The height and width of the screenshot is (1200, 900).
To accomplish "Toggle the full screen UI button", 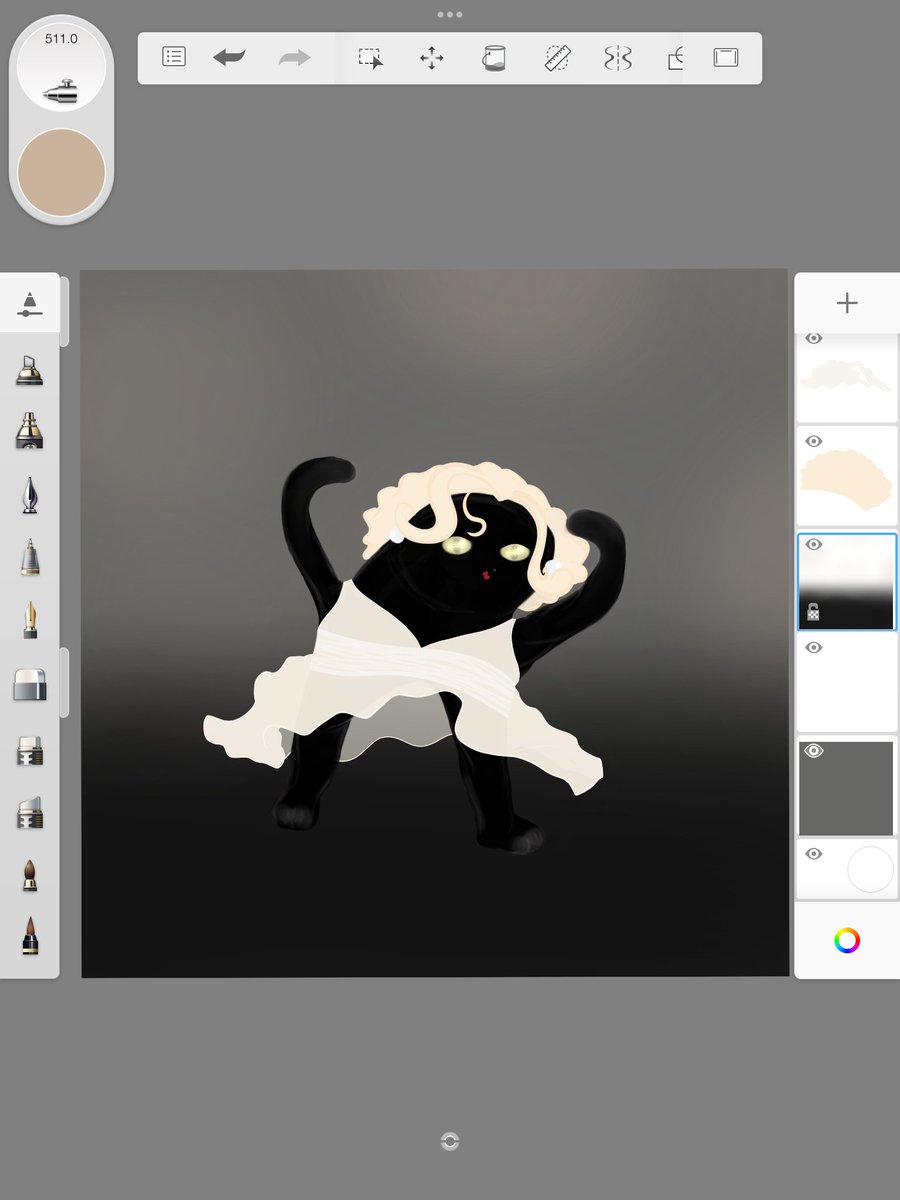I will click(x=725, y=58).
